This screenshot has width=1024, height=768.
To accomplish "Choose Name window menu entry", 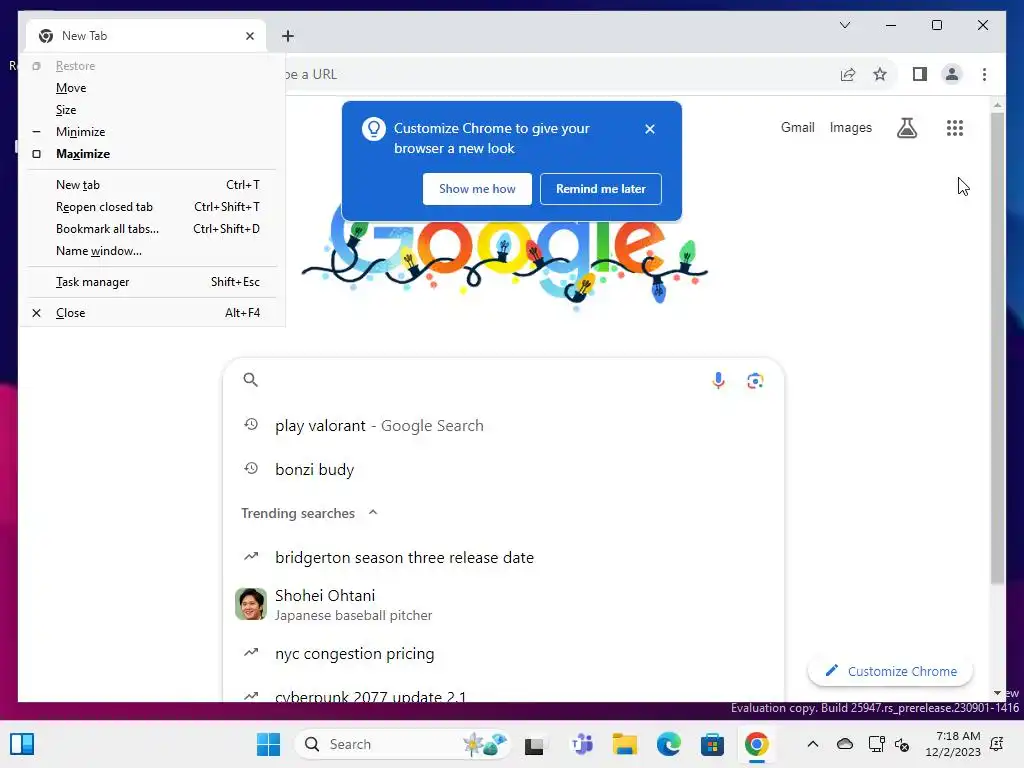I will 152,251.
